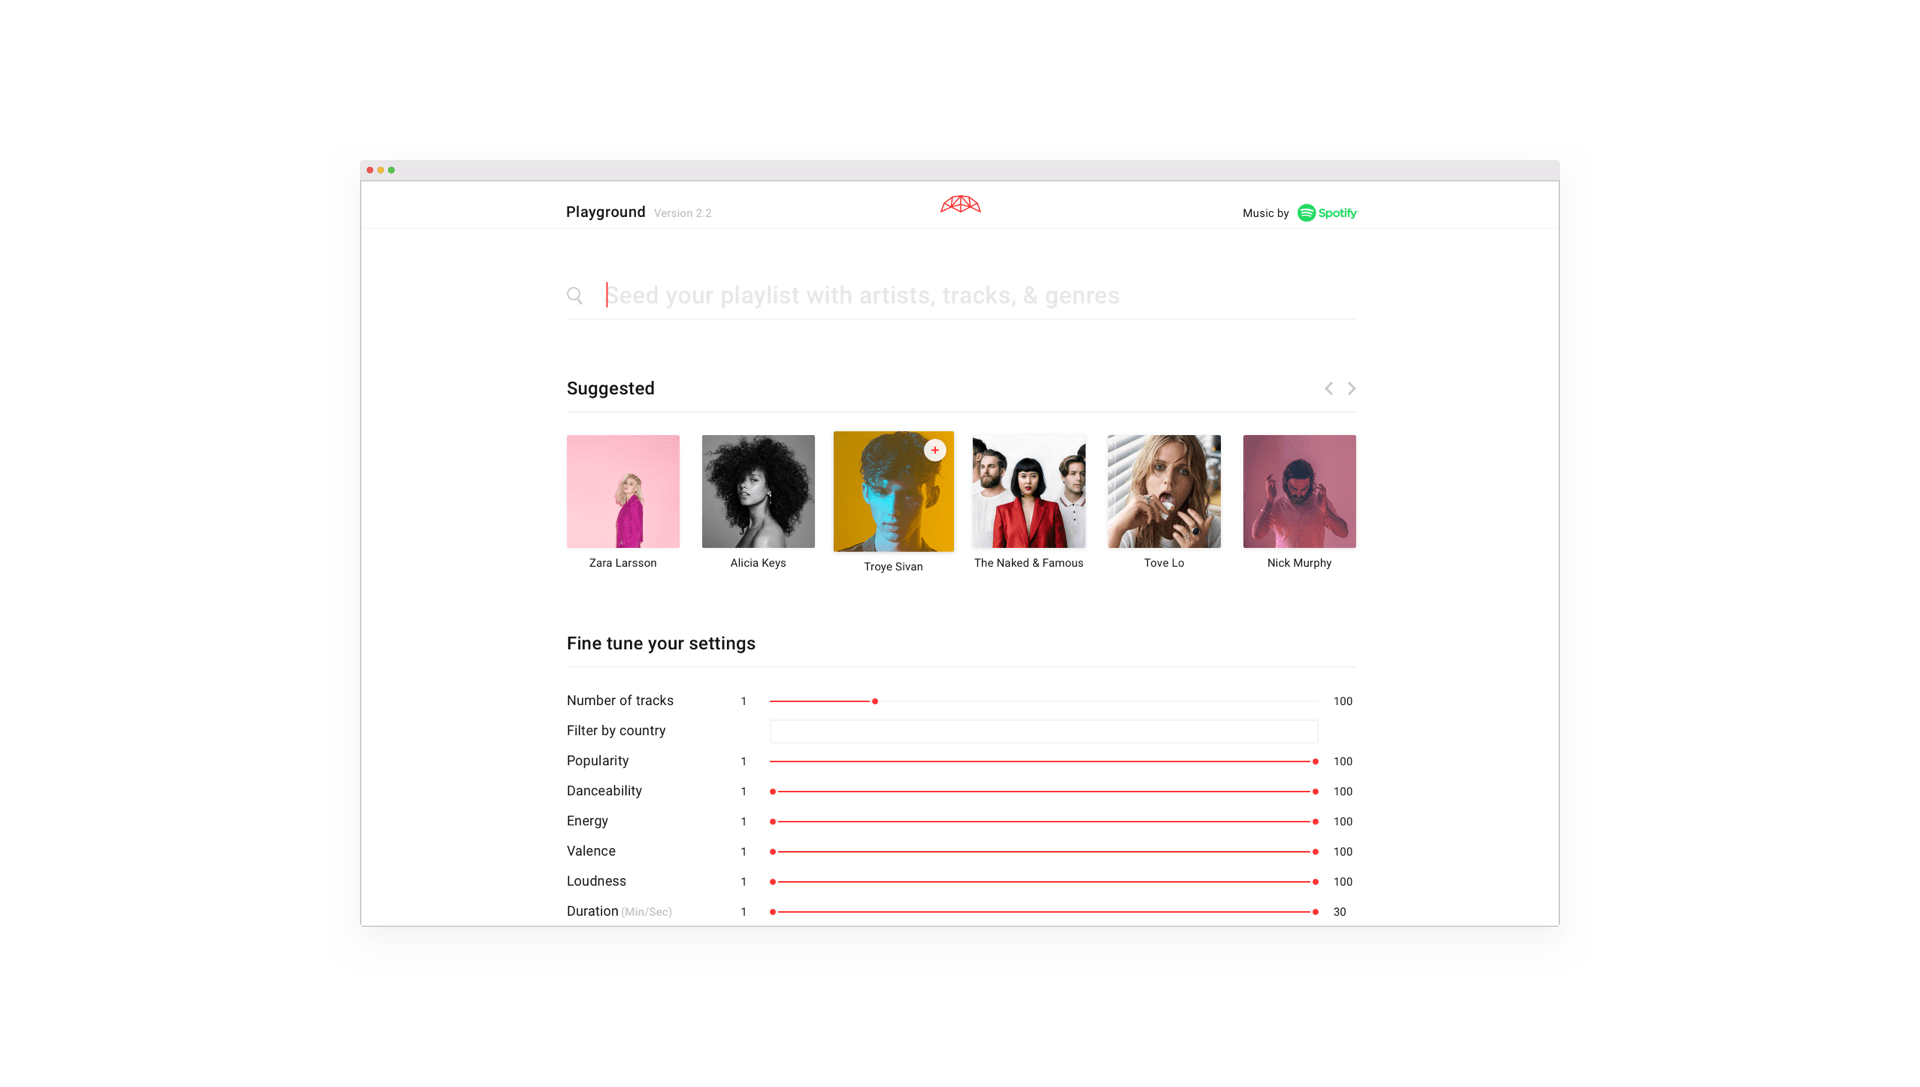The image size is (1920, 1087).
Task: Click Energy slider right handle
Action: point(1315,822)
